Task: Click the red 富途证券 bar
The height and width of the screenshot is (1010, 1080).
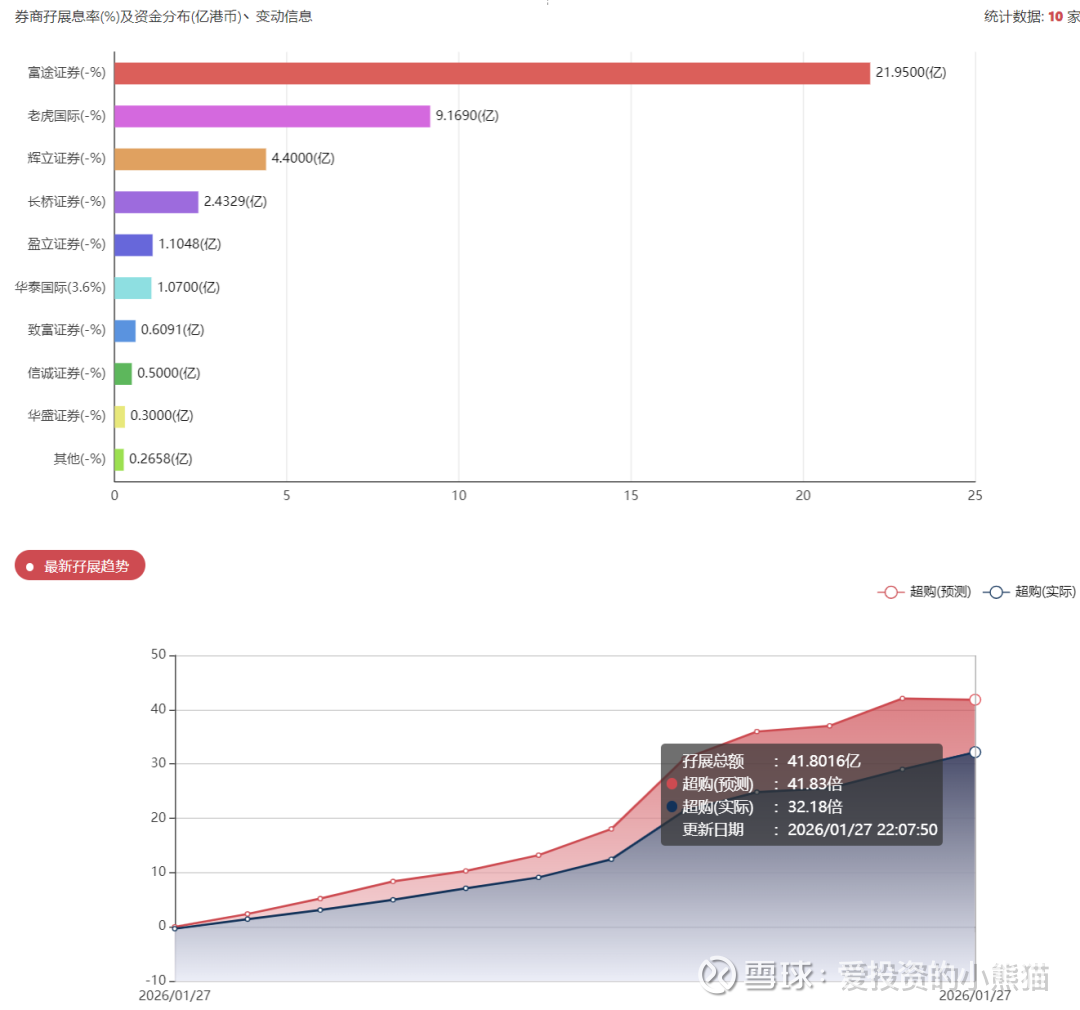Action: click(x=492, y=73)
